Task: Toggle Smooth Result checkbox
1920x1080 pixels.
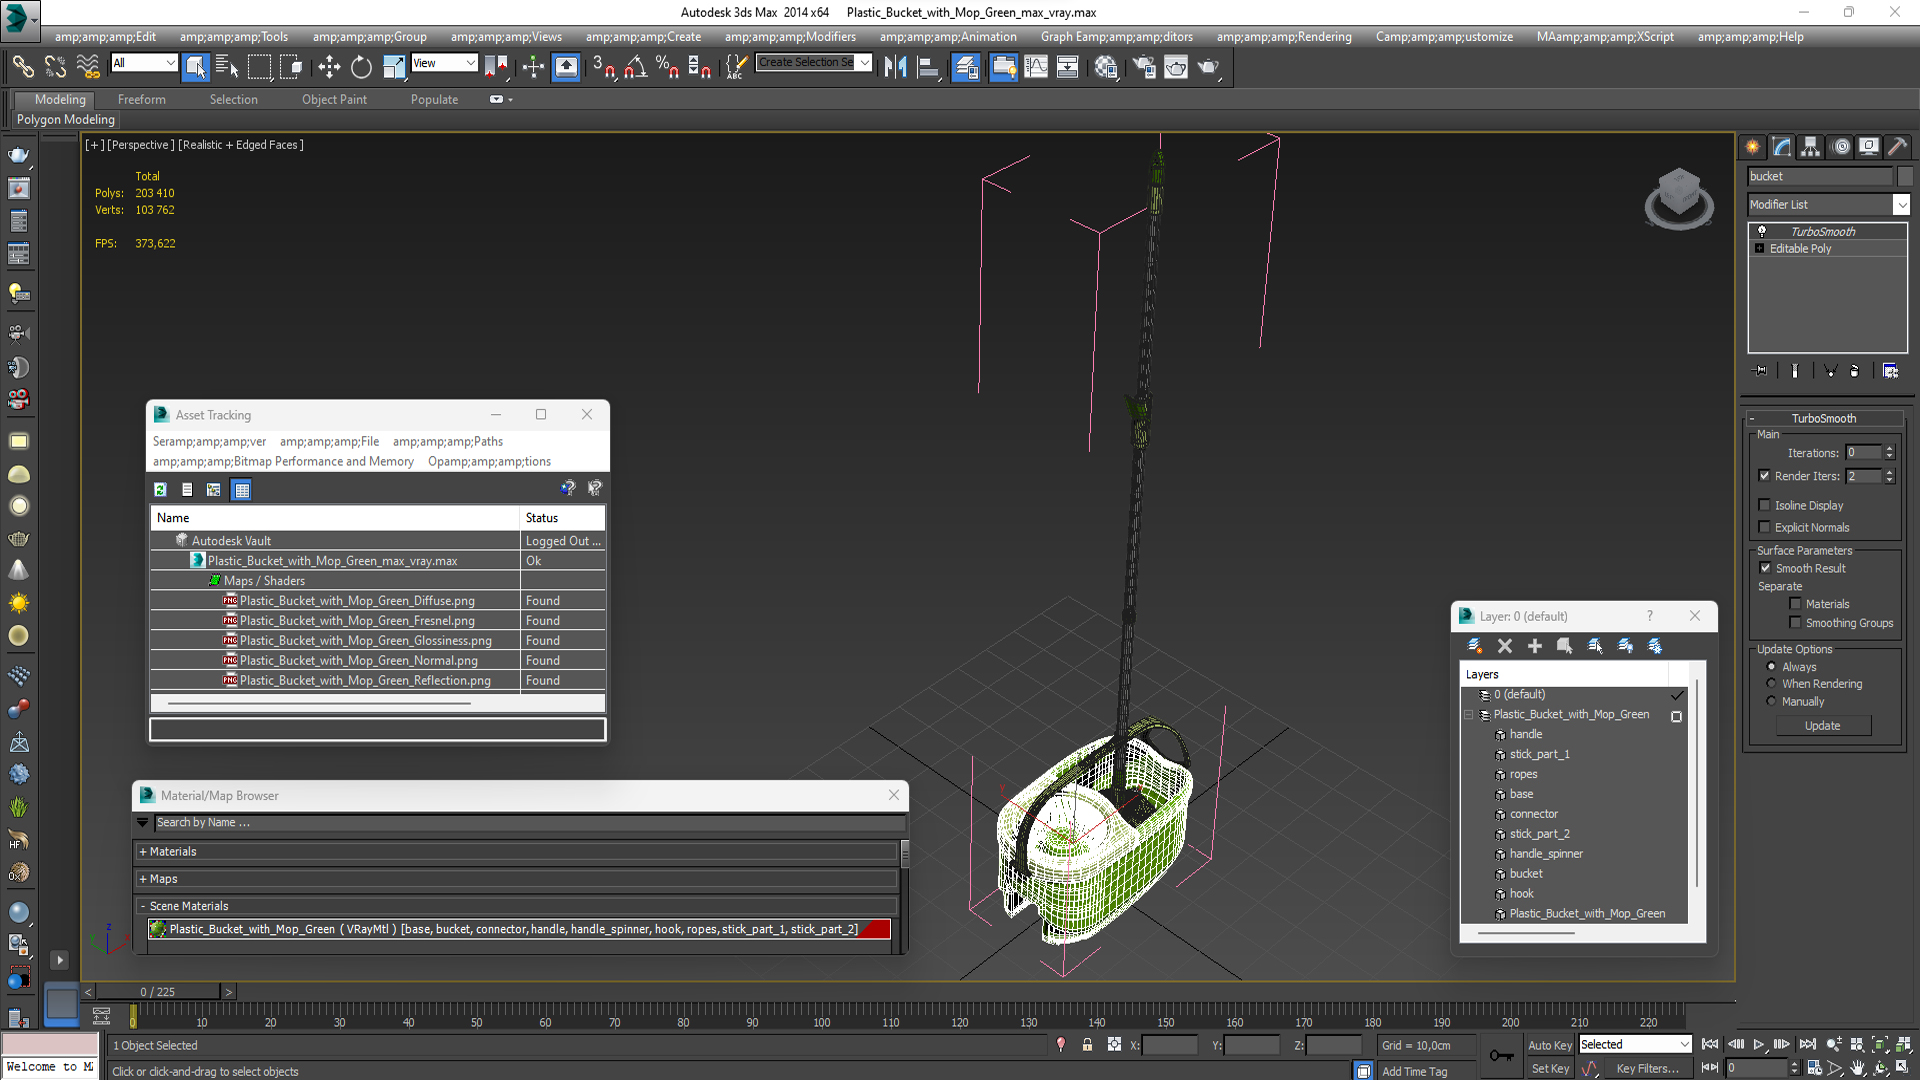Action: coord(1765,568)
